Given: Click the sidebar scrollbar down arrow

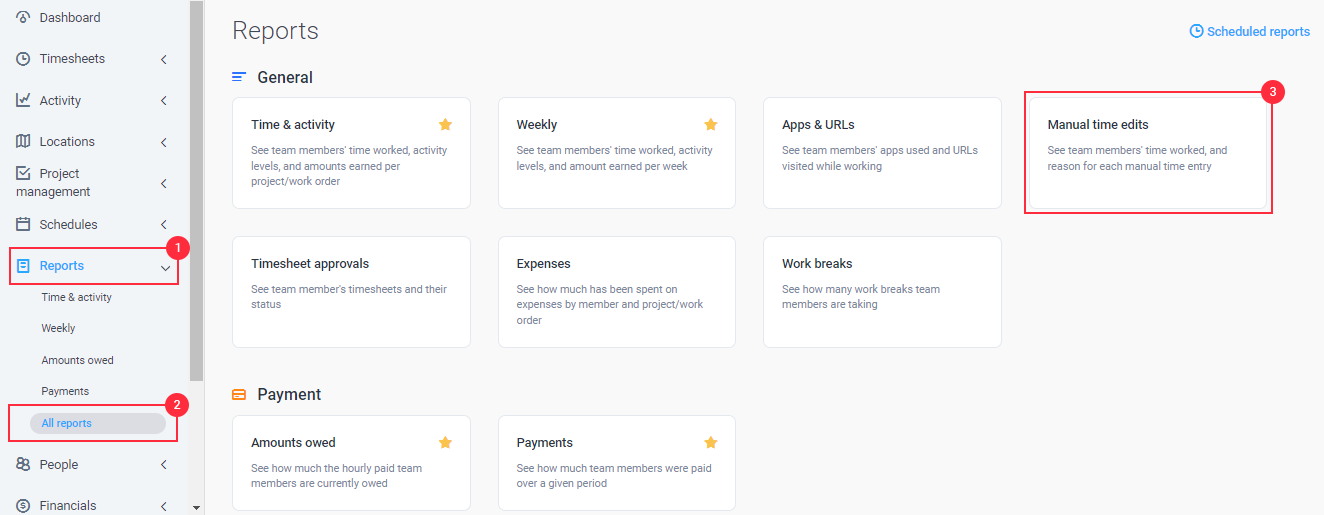Looking at the screenshot, I should [x=196, y=508].
